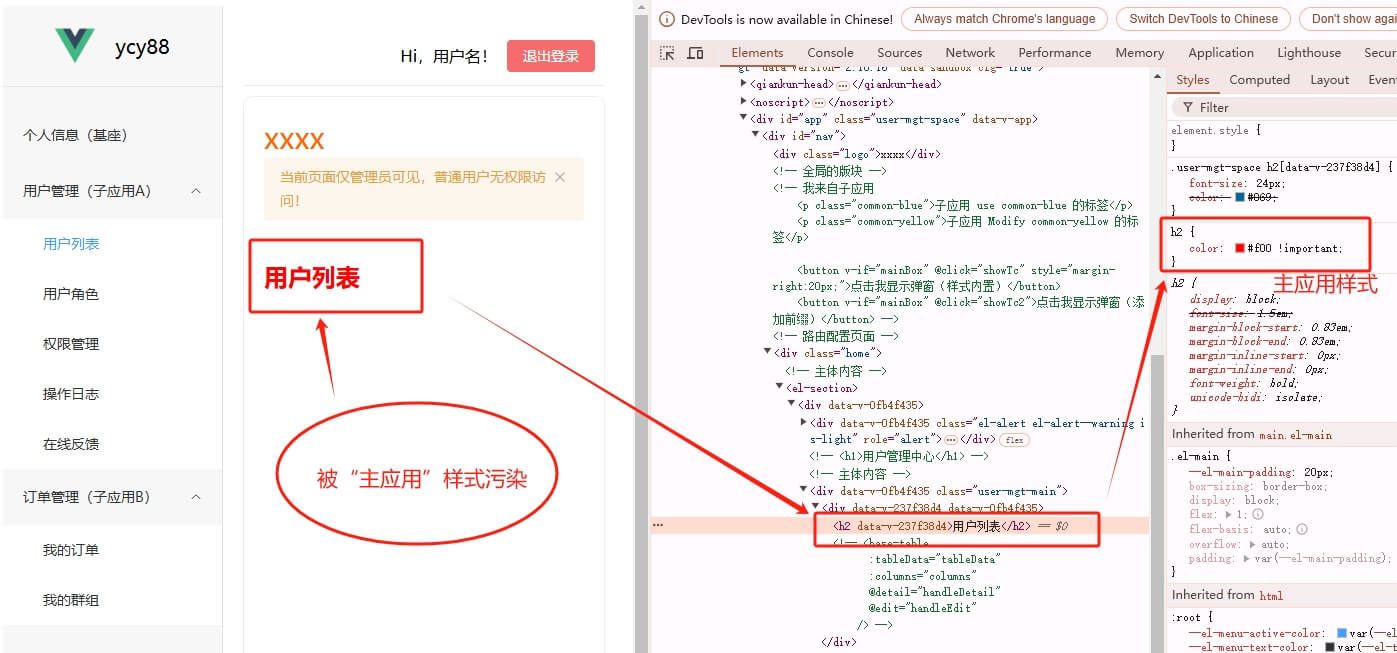The width and height of the screenshot is (1397, 653).
Task: Toggle the device toolbar icon
Action: [x=695, y=53]
